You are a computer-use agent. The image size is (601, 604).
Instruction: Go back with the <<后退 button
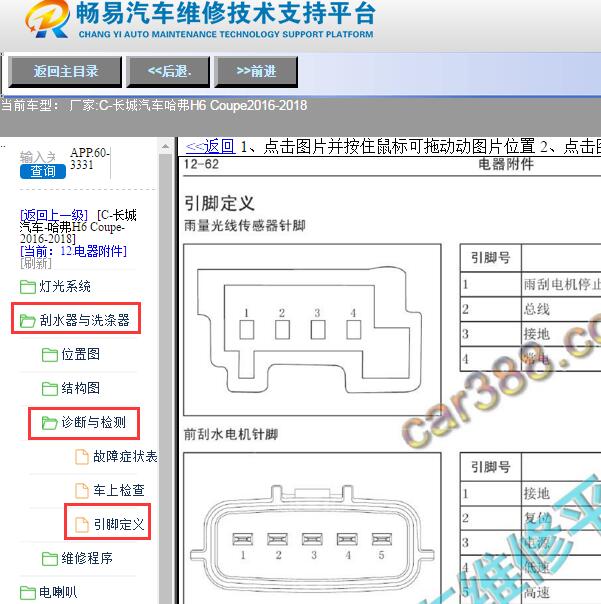coord(168,72)
